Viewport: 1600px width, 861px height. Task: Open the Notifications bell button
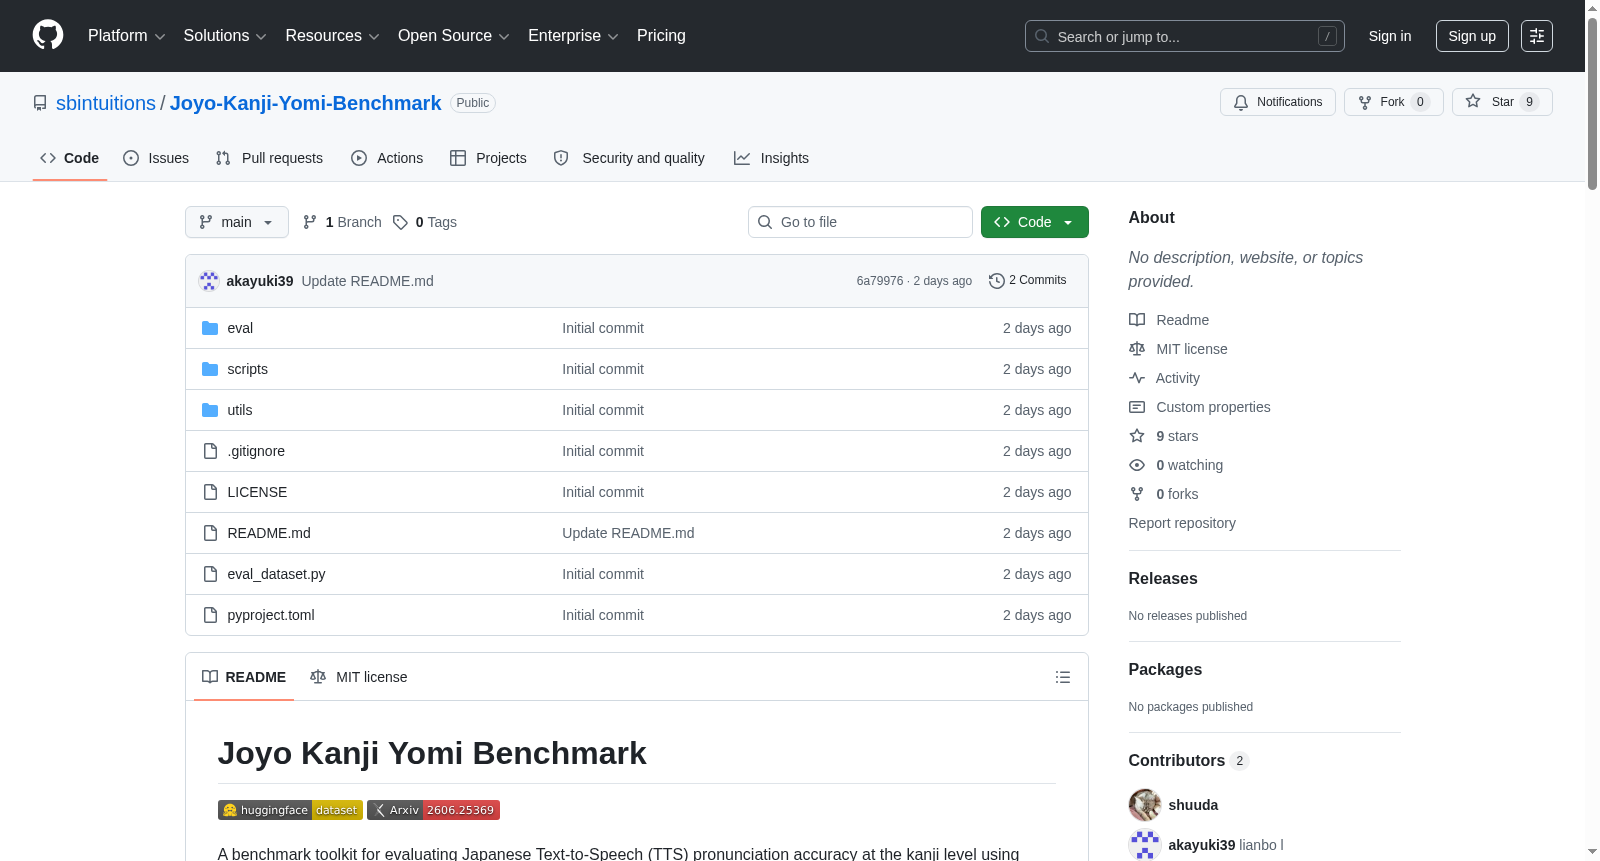[1278, 102]
